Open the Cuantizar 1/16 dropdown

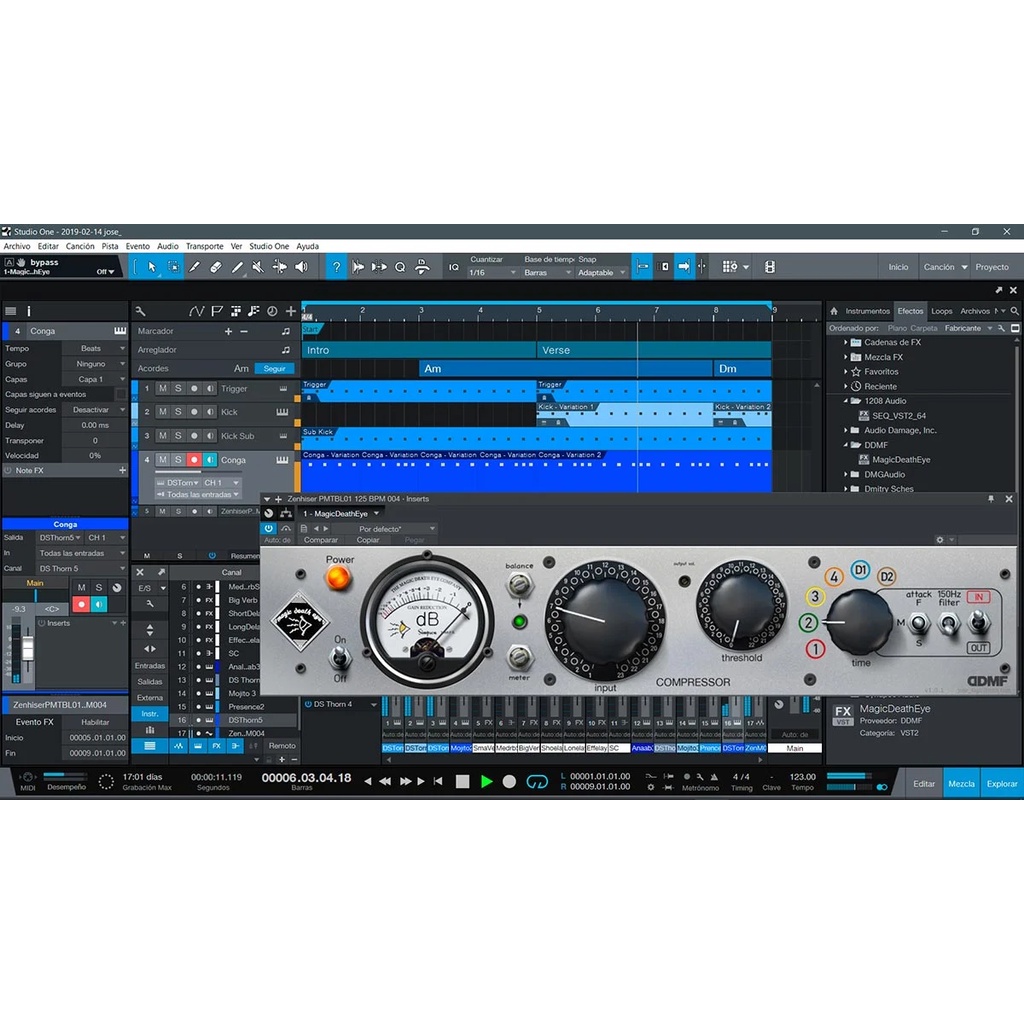coord(492,273)
